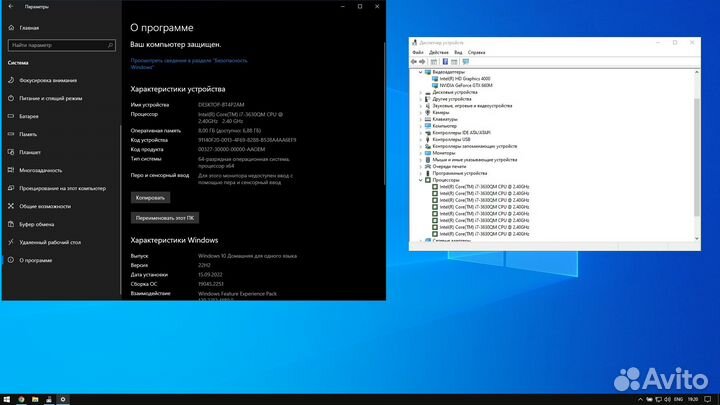Click Settings content vertical scrollbar
Viewport: 720px width, 405px height.
point(383,114)
